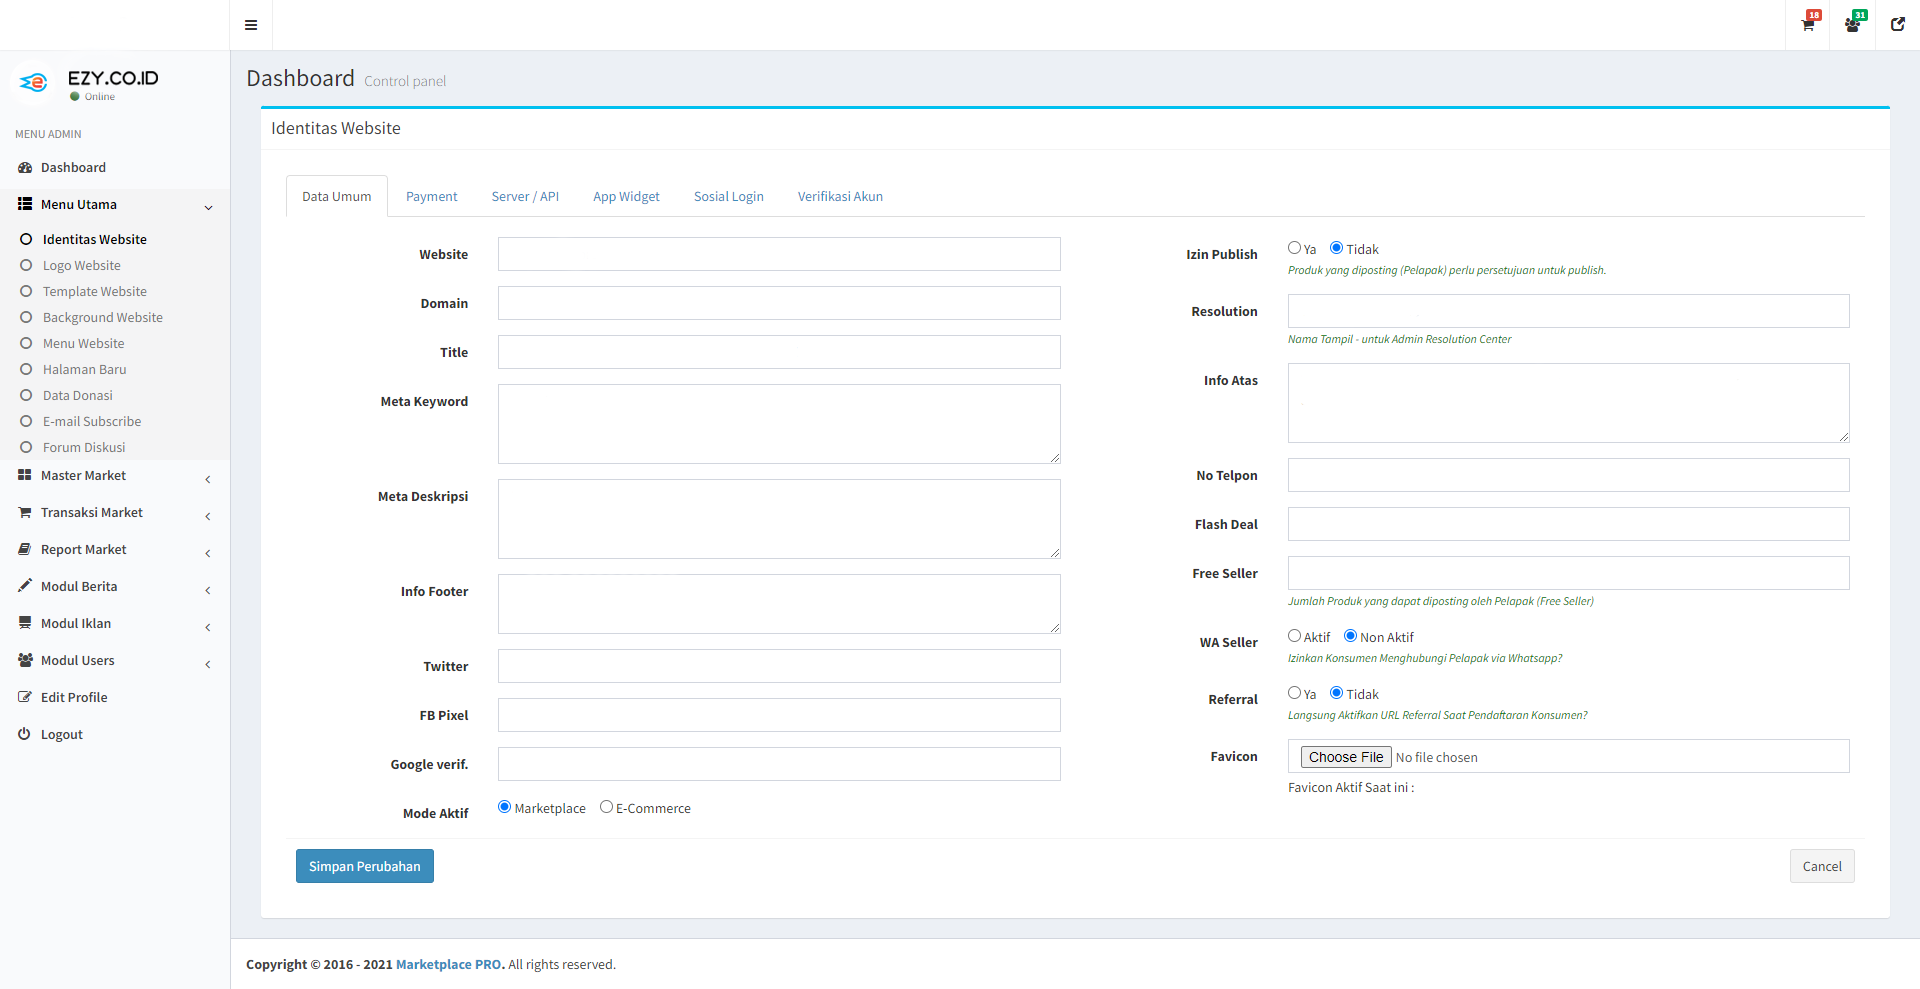
Task: Click circle icon beside Forum Diskusi
Action: point(27,447)
